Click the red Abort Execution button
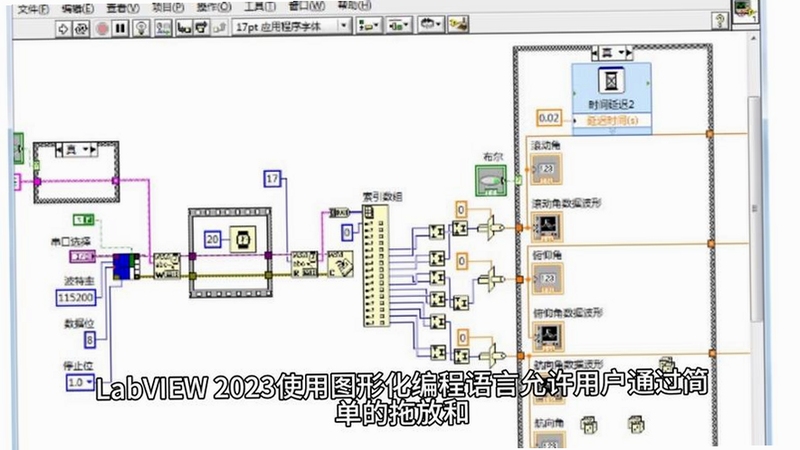 [x=102, y=29]
